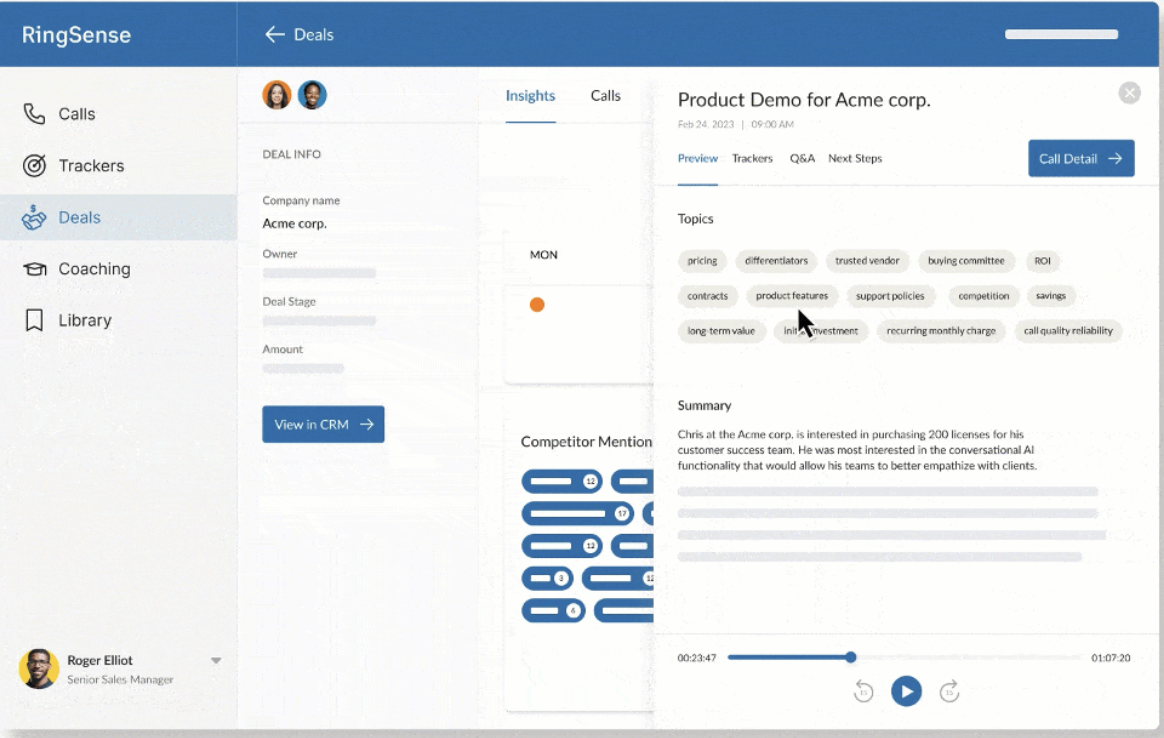Click the Call Detail button

click(1081, 158)
